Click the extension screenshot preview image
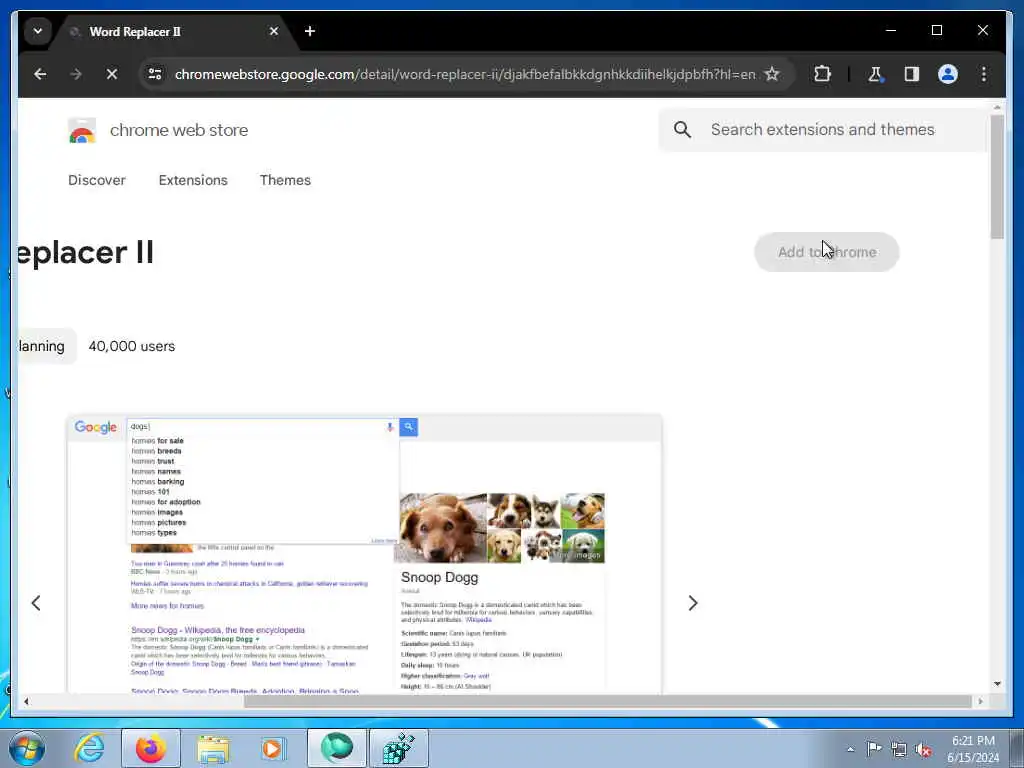This screenshot has height=768, width=1024. point(364,554)
